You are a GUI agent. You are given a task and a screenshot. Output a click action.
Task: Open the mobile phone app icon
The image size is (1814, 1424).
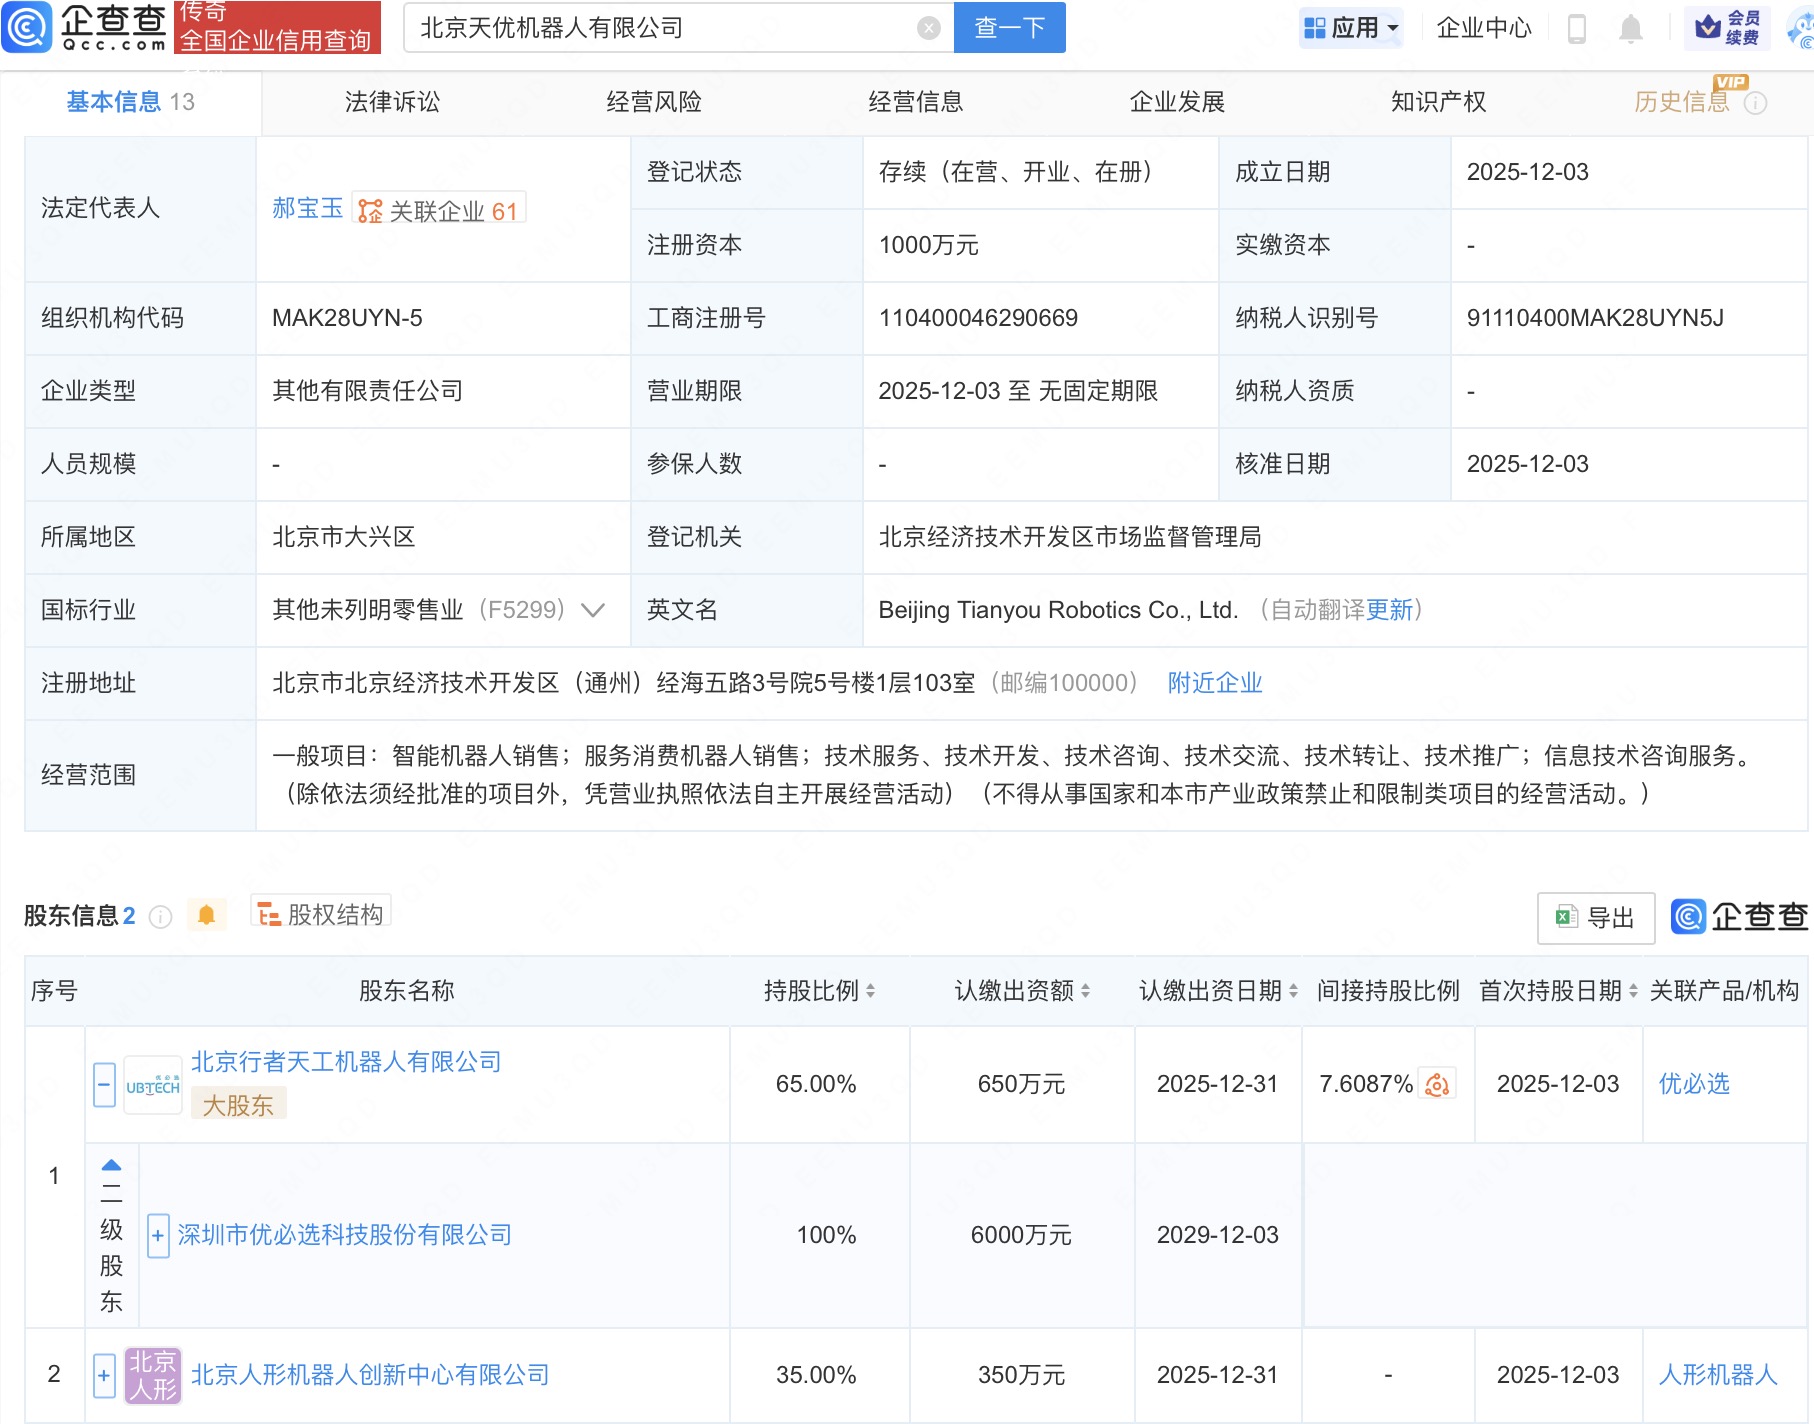point(1577,29)
